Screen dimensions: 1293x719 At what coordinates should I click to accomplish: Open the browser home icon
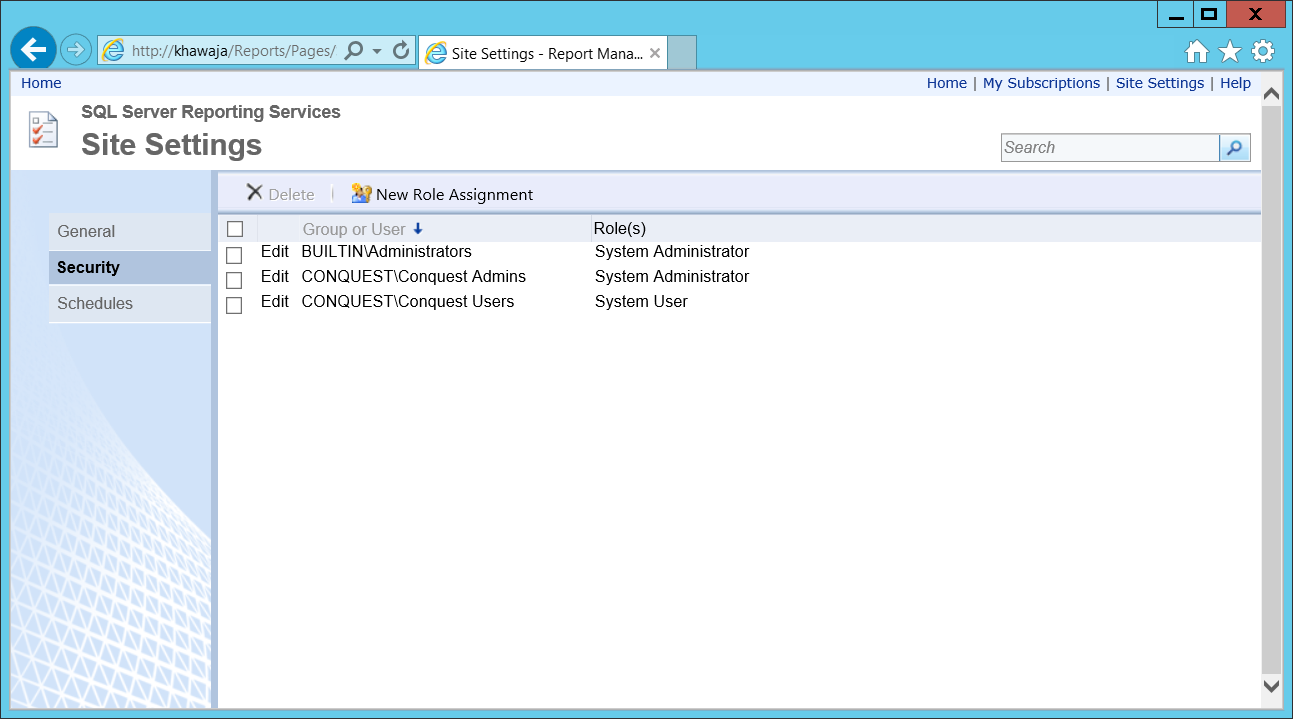coord(1197,52)
